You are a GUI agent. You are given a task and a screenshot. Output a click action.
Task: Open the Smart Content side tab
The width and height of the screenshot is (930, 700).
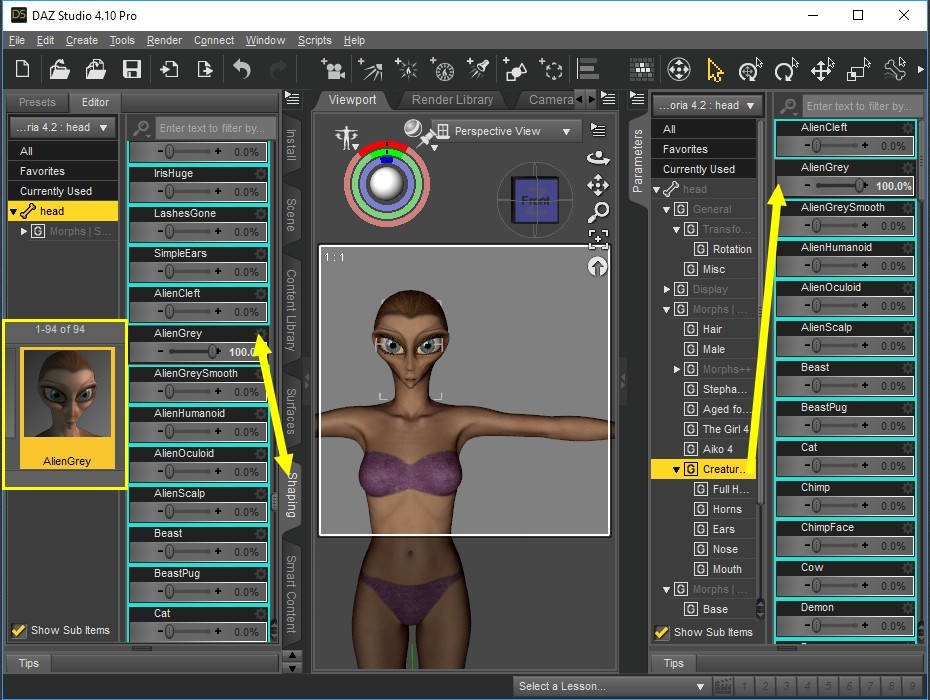coord(291,594)
